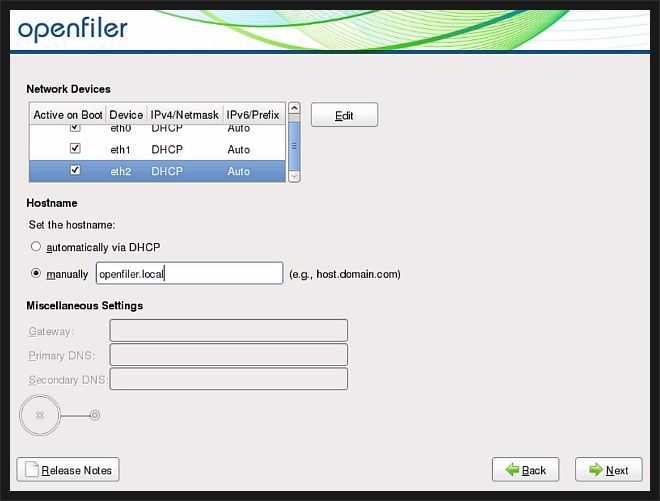The width and height of the screenshot is (660, 501).
Task: Uncheck Active on Boot for eth1
Action: pyautogui.click(x=75, y=148)
